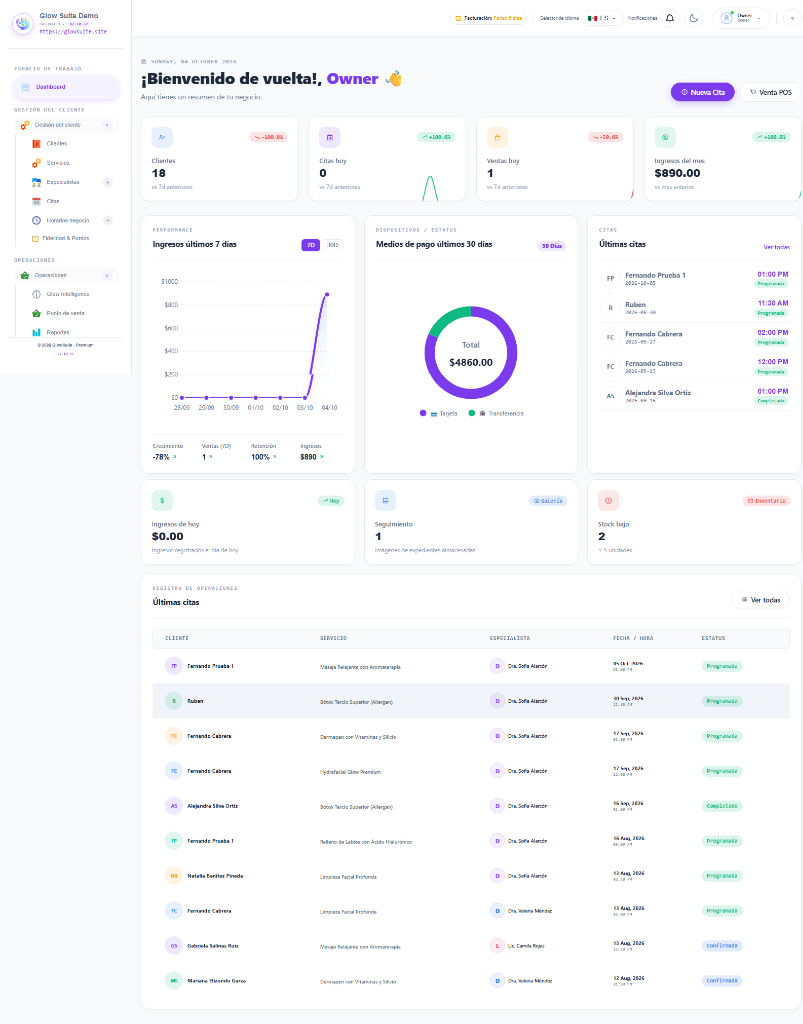
Task: Open Ruben appointment in Últimas citas card
Action: click(694, 308)
